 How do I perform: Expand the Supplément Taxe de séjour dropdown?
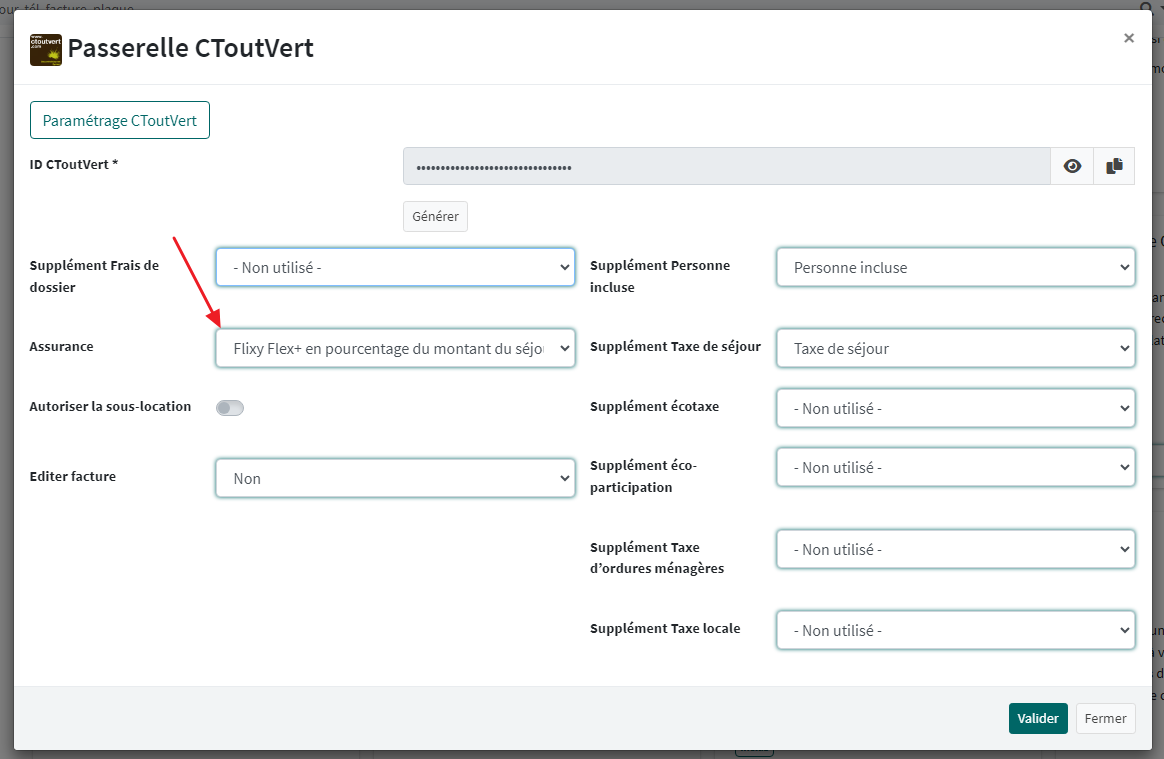(955, 349)
